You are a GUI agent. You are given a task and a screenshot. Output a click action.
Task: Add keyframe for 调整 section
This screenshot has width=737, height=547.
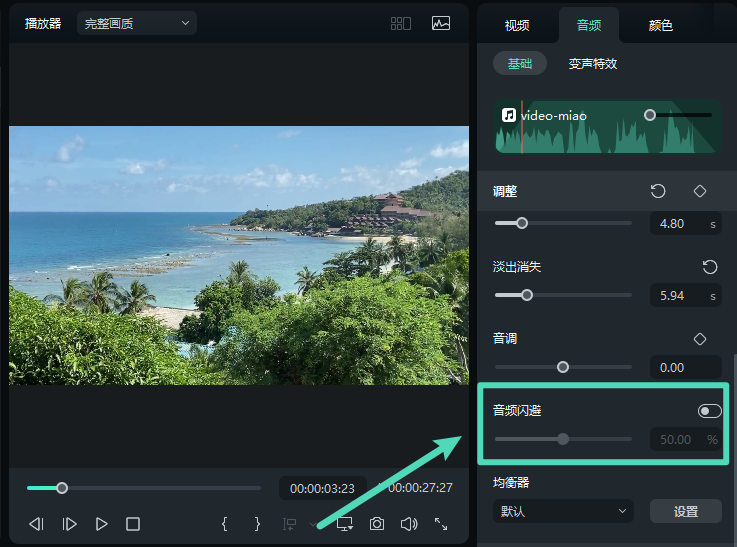(x=700, y=191)
